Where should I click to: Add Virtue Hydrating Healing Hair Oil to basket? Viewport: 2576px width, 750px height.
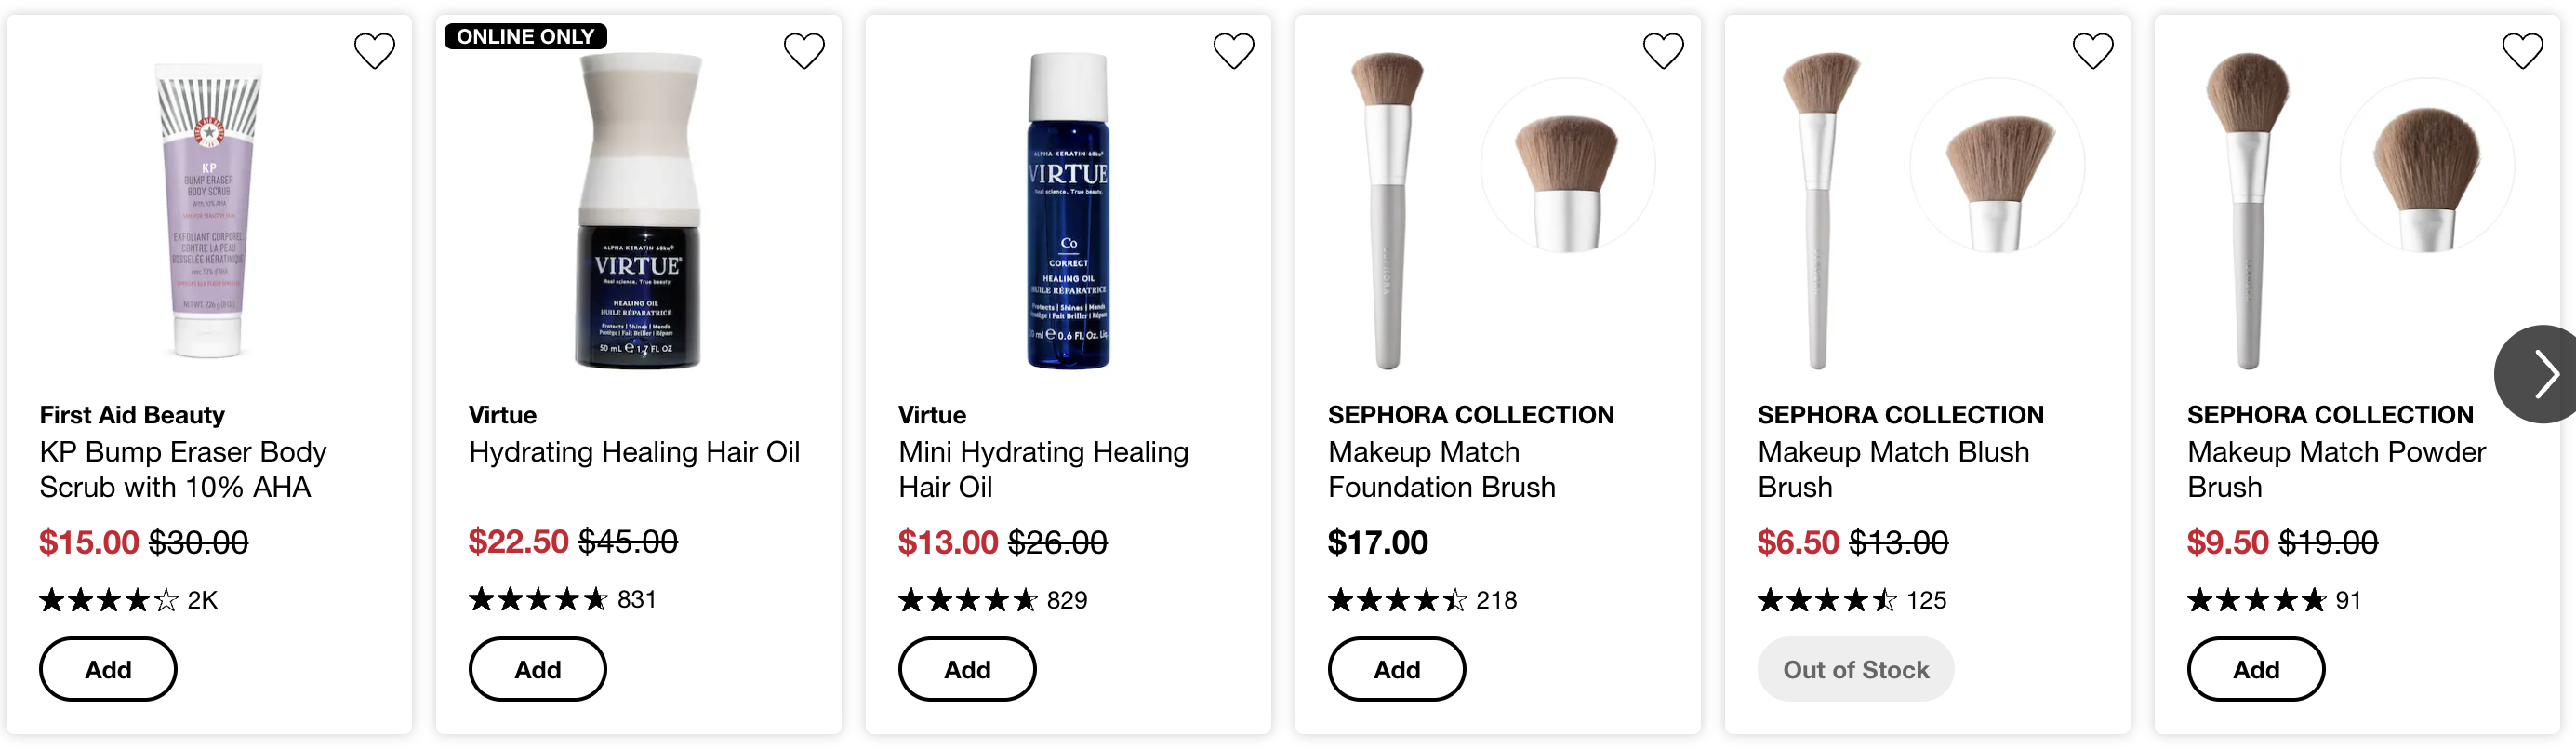pyautogui.click(x=538, y=669)
